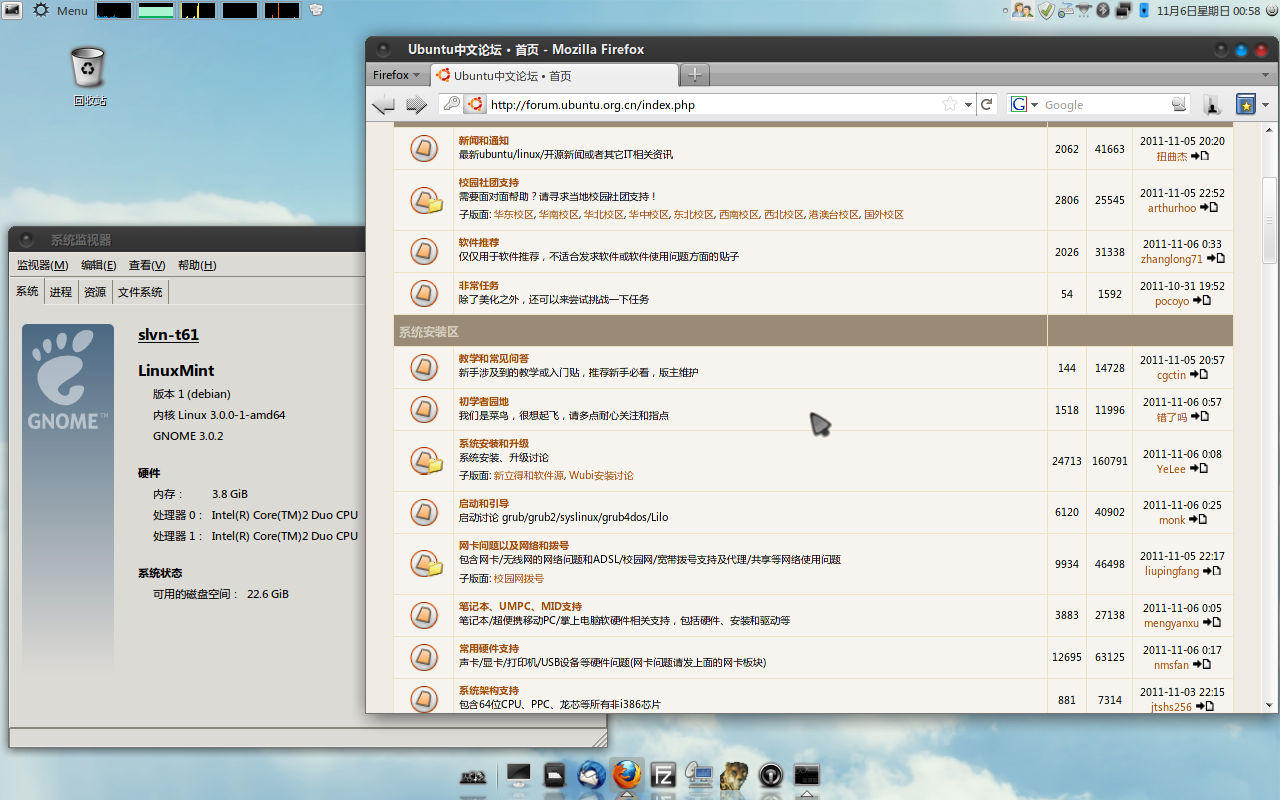1280x800 pixels.
Task: Click the show desktop icon in top panel
Action: (x=12, y=10)
